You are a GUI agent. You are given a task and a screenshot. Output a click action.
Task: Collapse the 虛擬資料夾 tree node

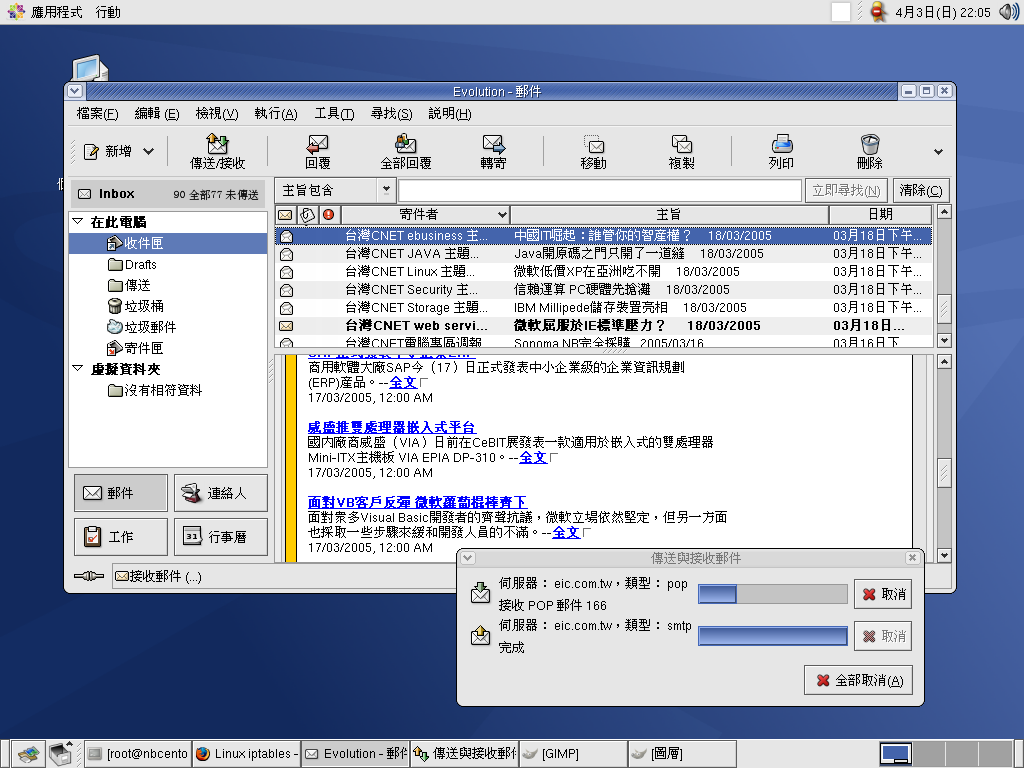[78, 368]
